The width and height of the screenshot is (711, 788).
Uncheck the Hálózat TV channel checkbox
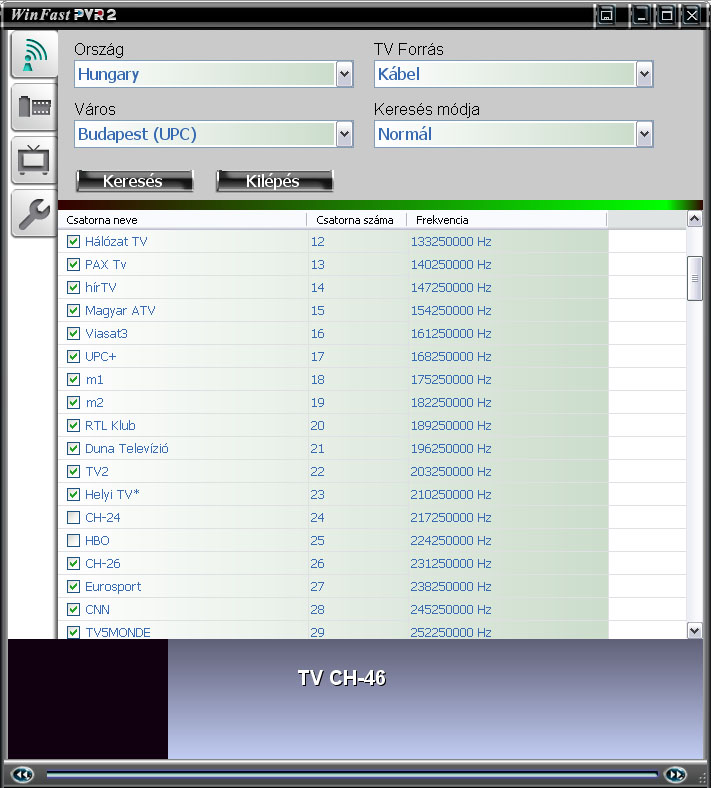[x=73, y=242]
